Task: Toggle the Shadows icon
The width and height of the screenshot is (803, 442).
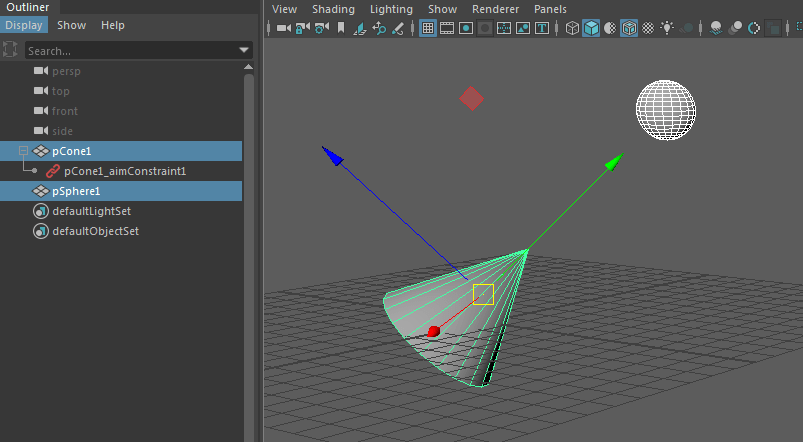Action: point(686,28)
